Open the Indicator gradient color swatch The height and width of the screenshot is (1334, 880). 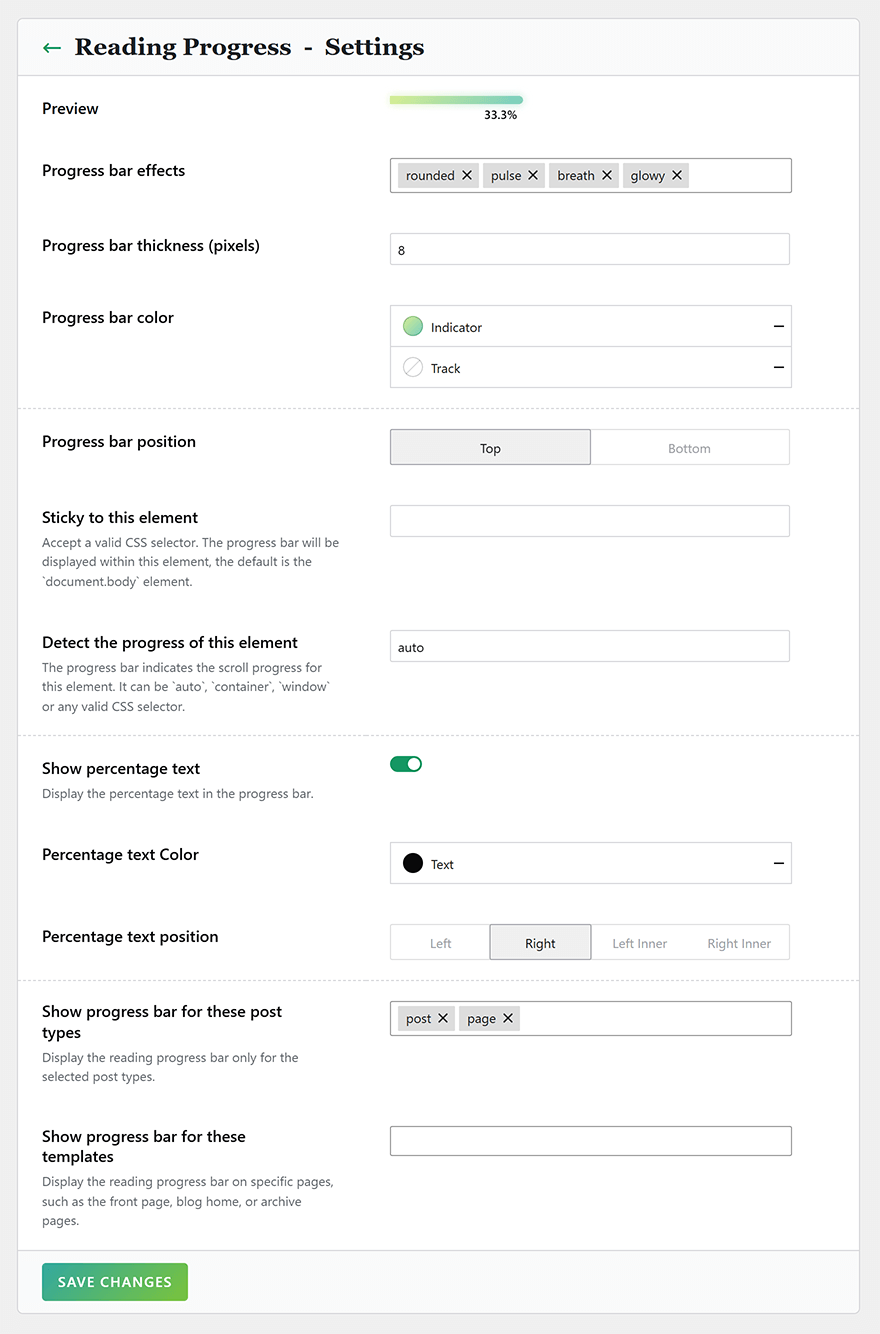coord(413,327)
